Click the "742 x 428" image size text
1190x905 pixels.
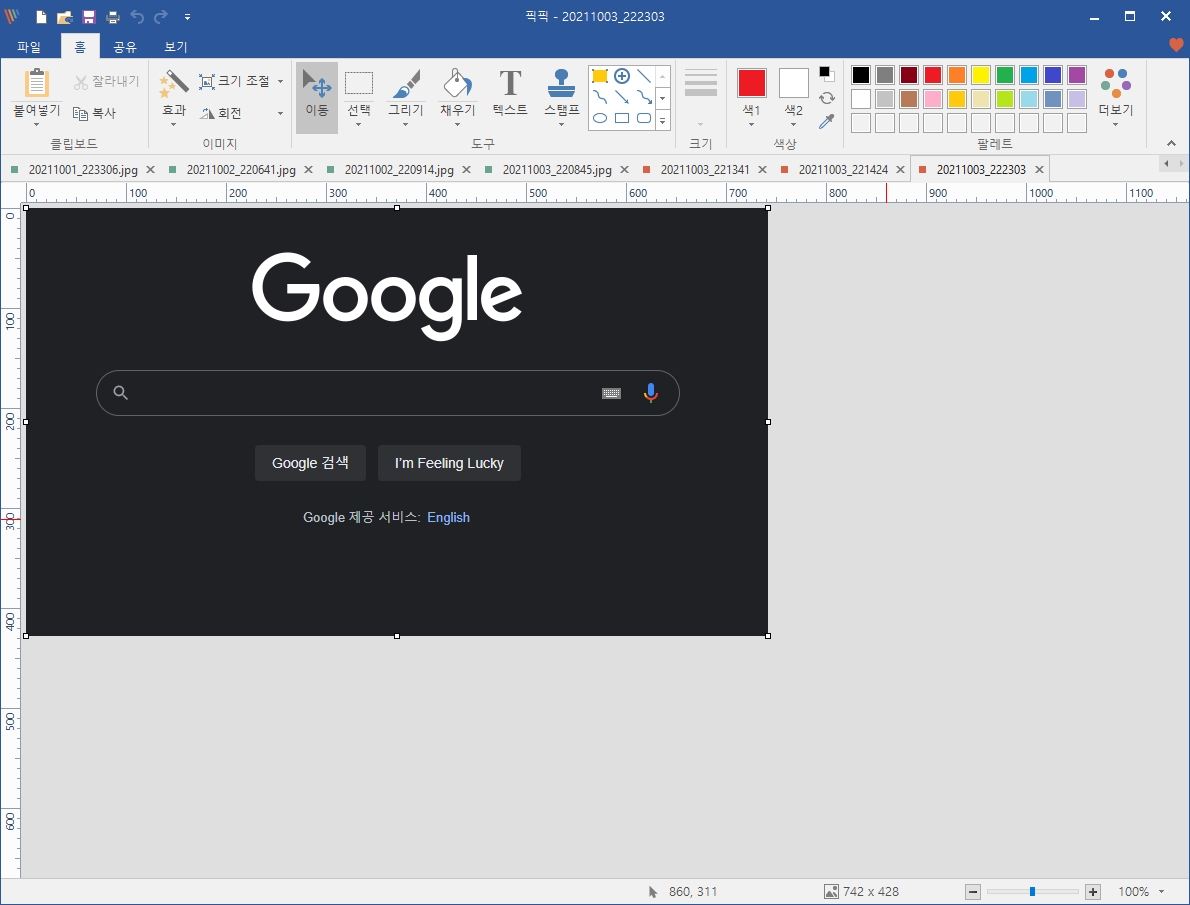(870, 892)
